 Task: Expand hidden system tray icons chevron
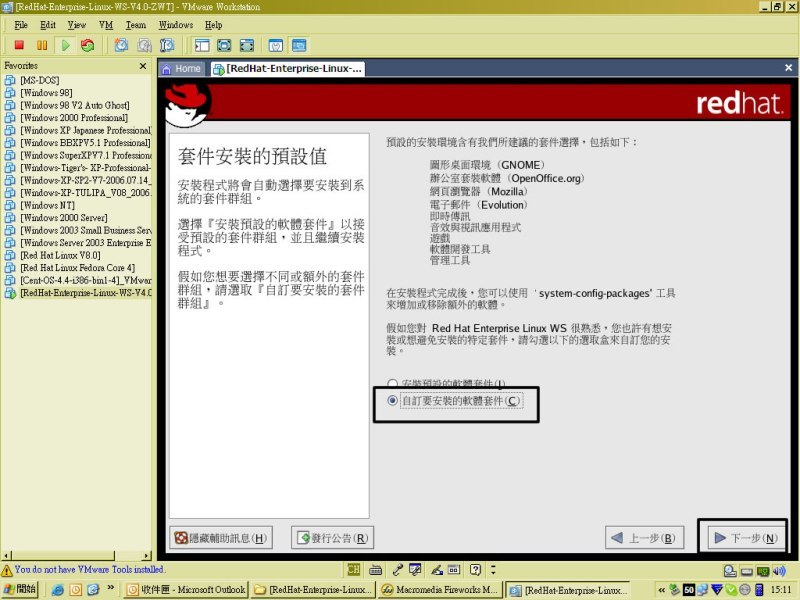661,590
